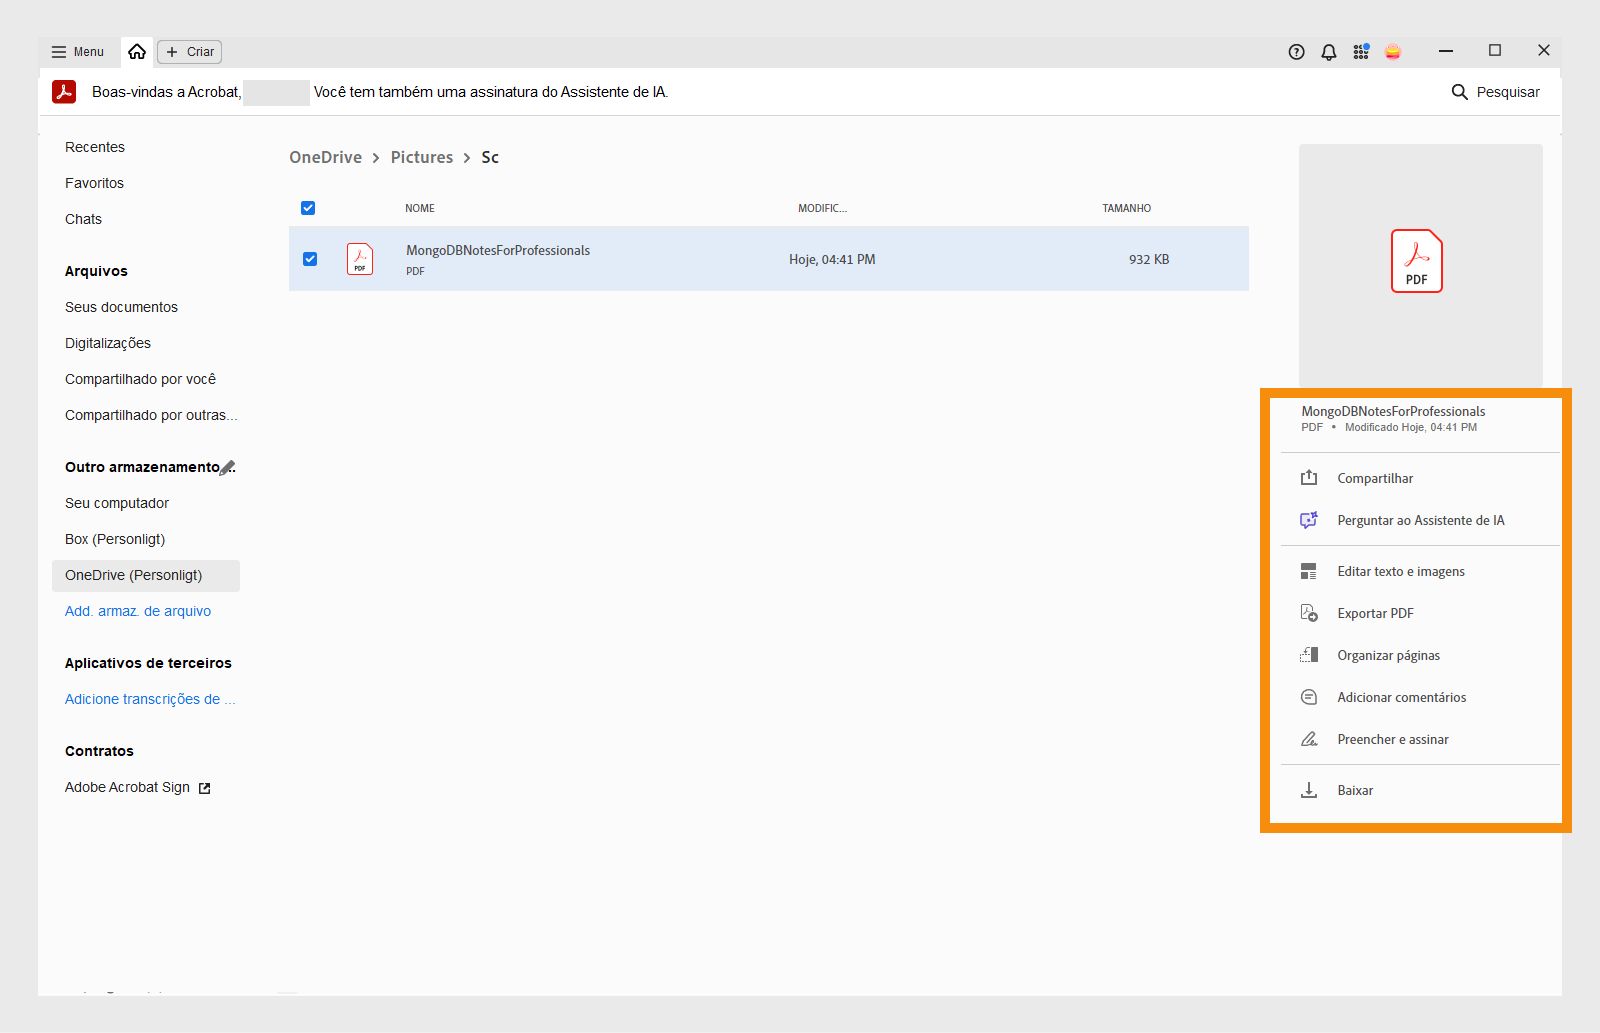Click the Baixar download icon
1600x1033 pixels.
[1309, 790]
